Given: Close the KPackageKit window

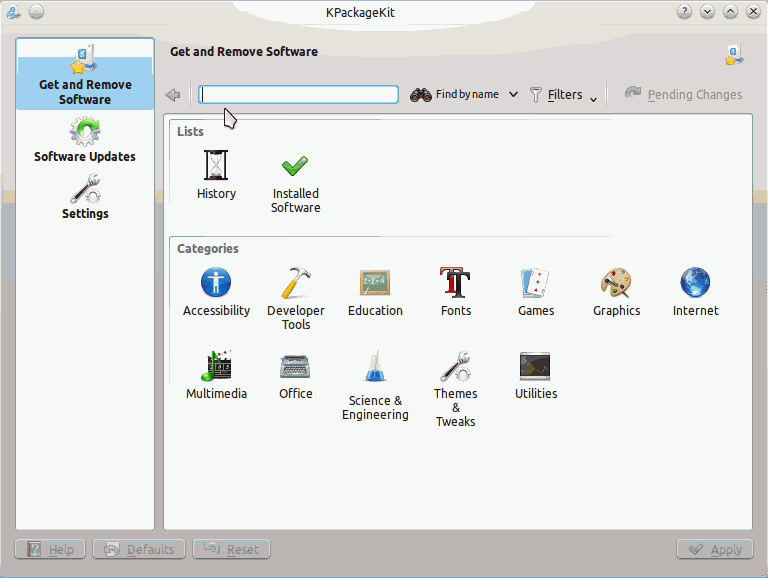Looking at the screenshot, I should (753, 12).
